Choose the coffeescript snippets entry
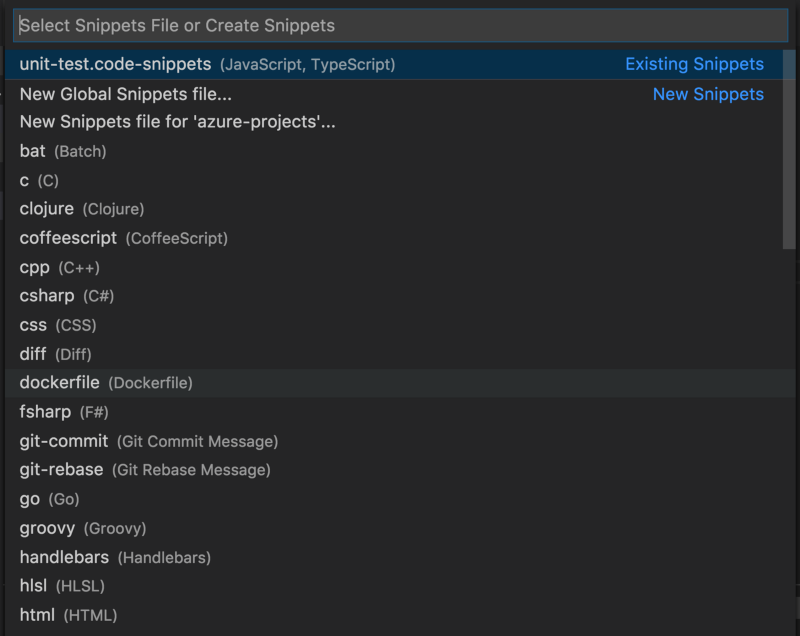The width and height of the screenshot is (800, 636). coord(123,239)
